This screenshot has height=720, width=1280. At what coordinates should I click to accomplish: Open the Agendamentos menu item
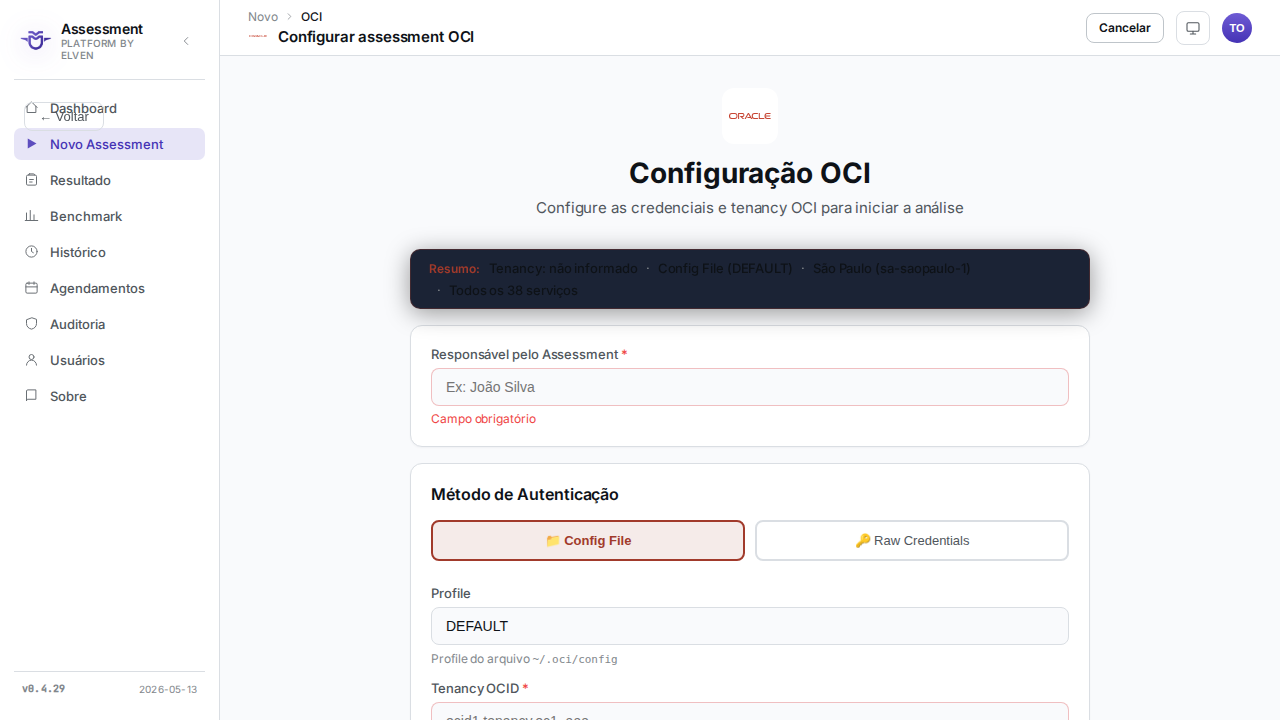pyautogui.click(x=109, y=288)
